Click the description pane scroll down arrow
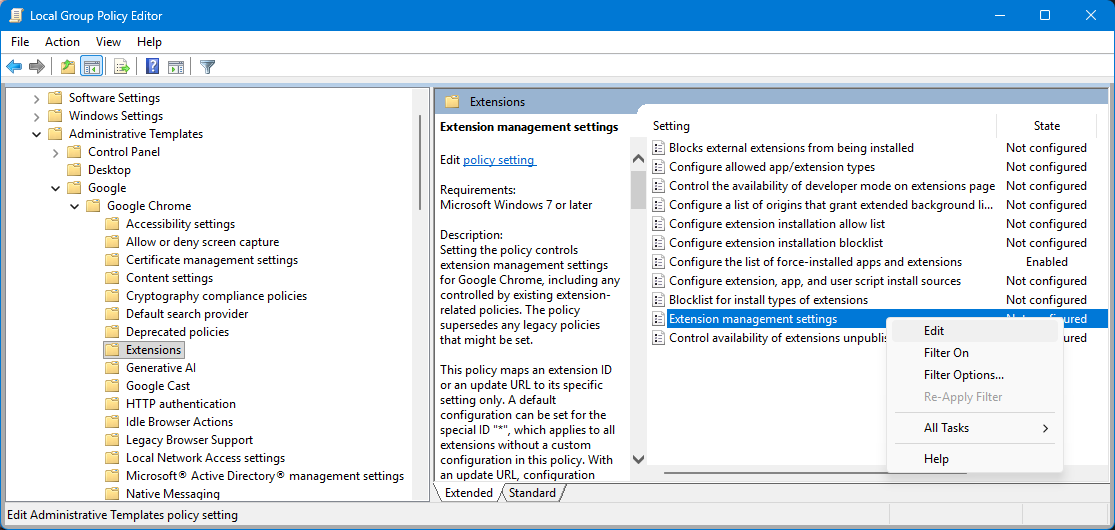This screenshot has height=530, width=1115. [638, 460]
